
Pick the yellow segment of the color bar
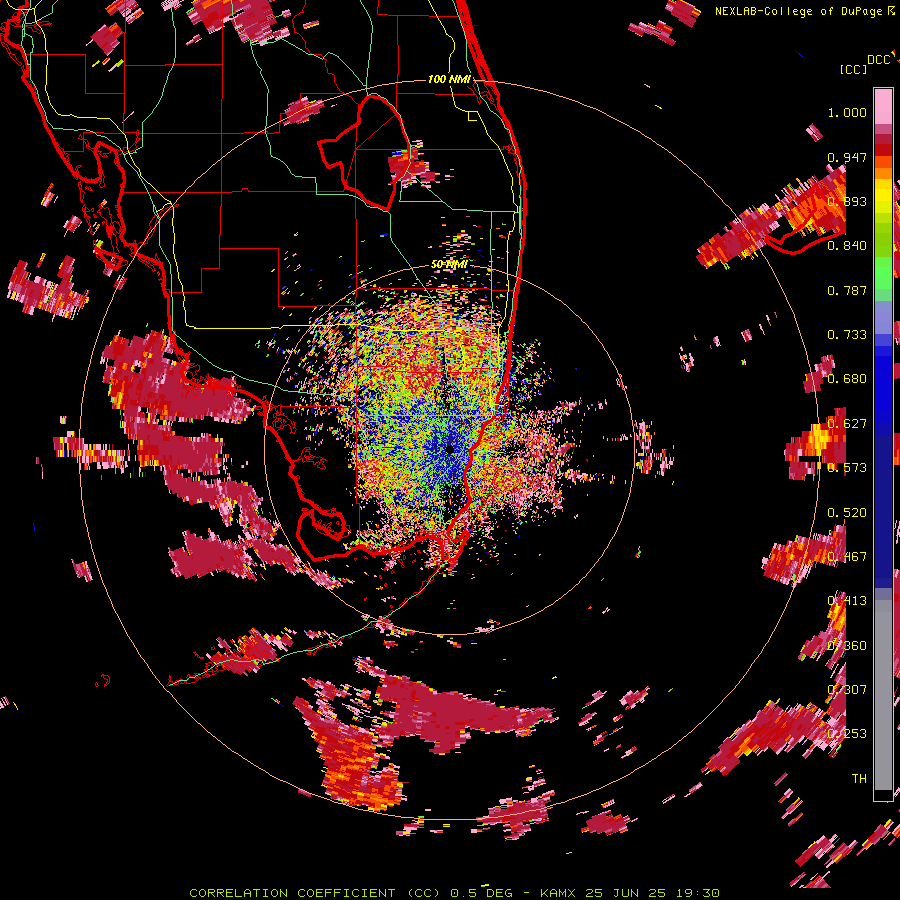[883, 197]
